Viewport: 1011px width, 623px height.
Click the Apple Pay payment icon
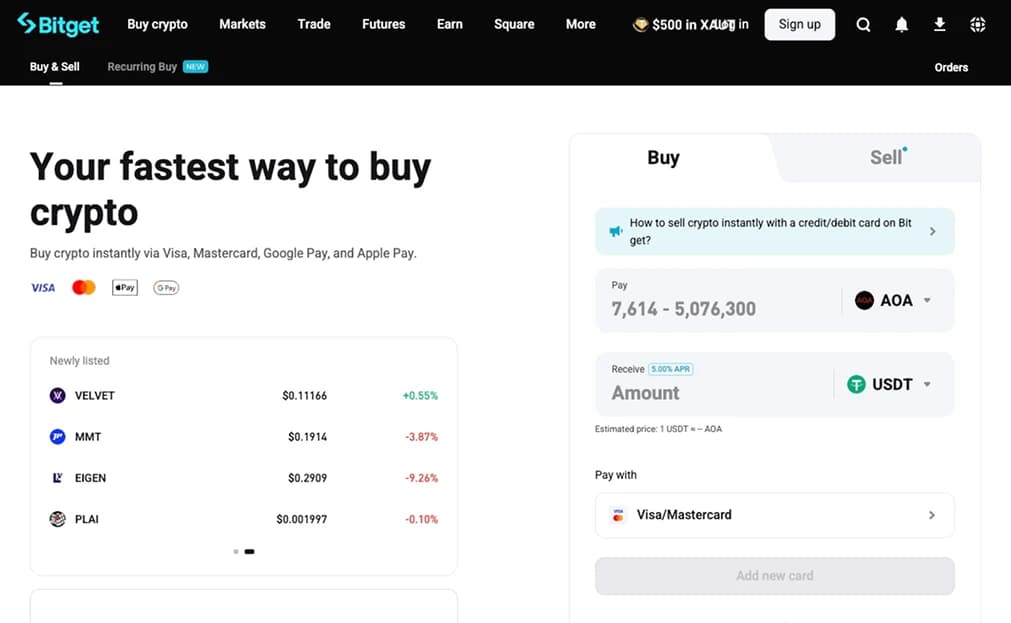(x=124, y=288)
